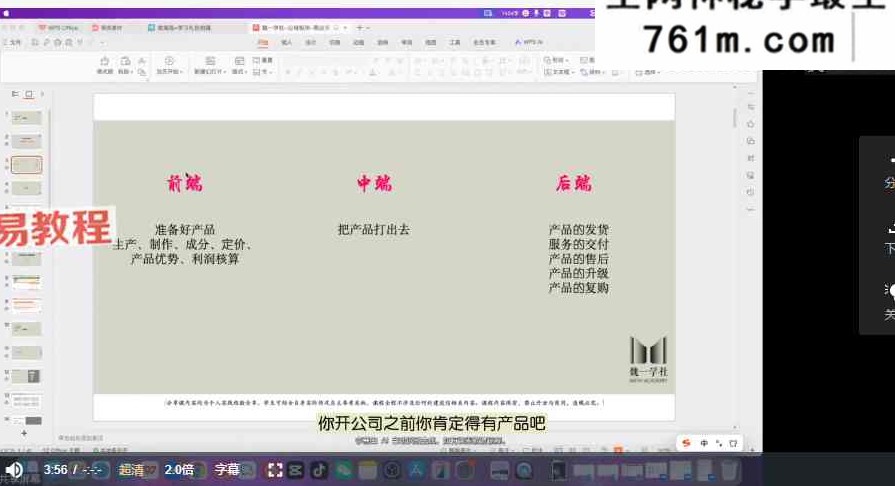Click the text box (文本框) tool
This screenshot has height=486, width=895.
(x=557, y=72)
